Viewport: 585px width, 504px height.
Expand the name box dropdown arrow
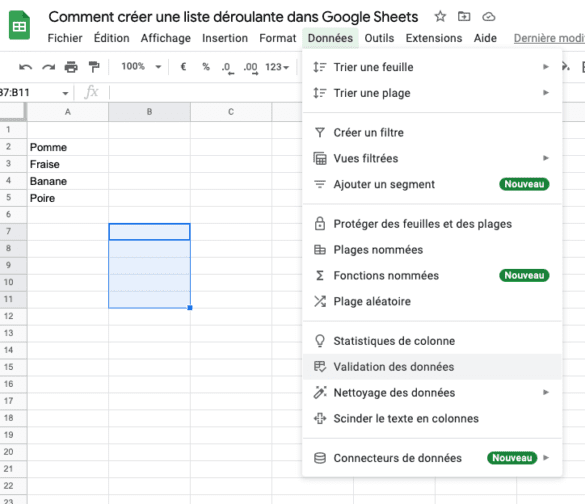(65, 93)
